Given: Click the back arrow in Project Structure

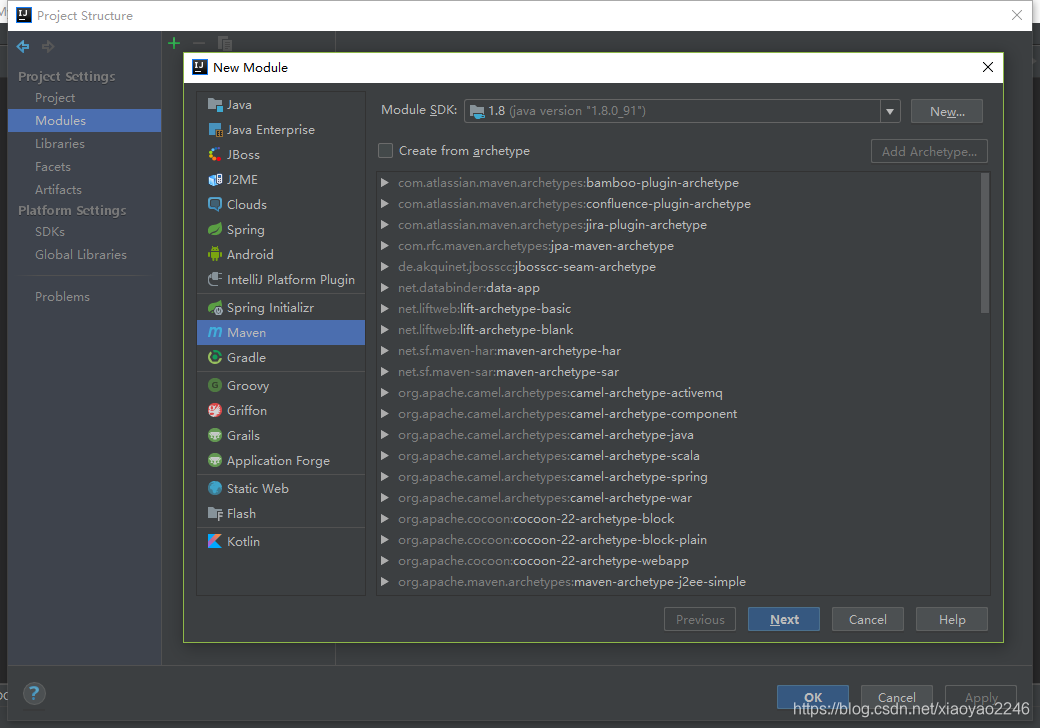Looking at the screenshot, I should pos(23,46).
